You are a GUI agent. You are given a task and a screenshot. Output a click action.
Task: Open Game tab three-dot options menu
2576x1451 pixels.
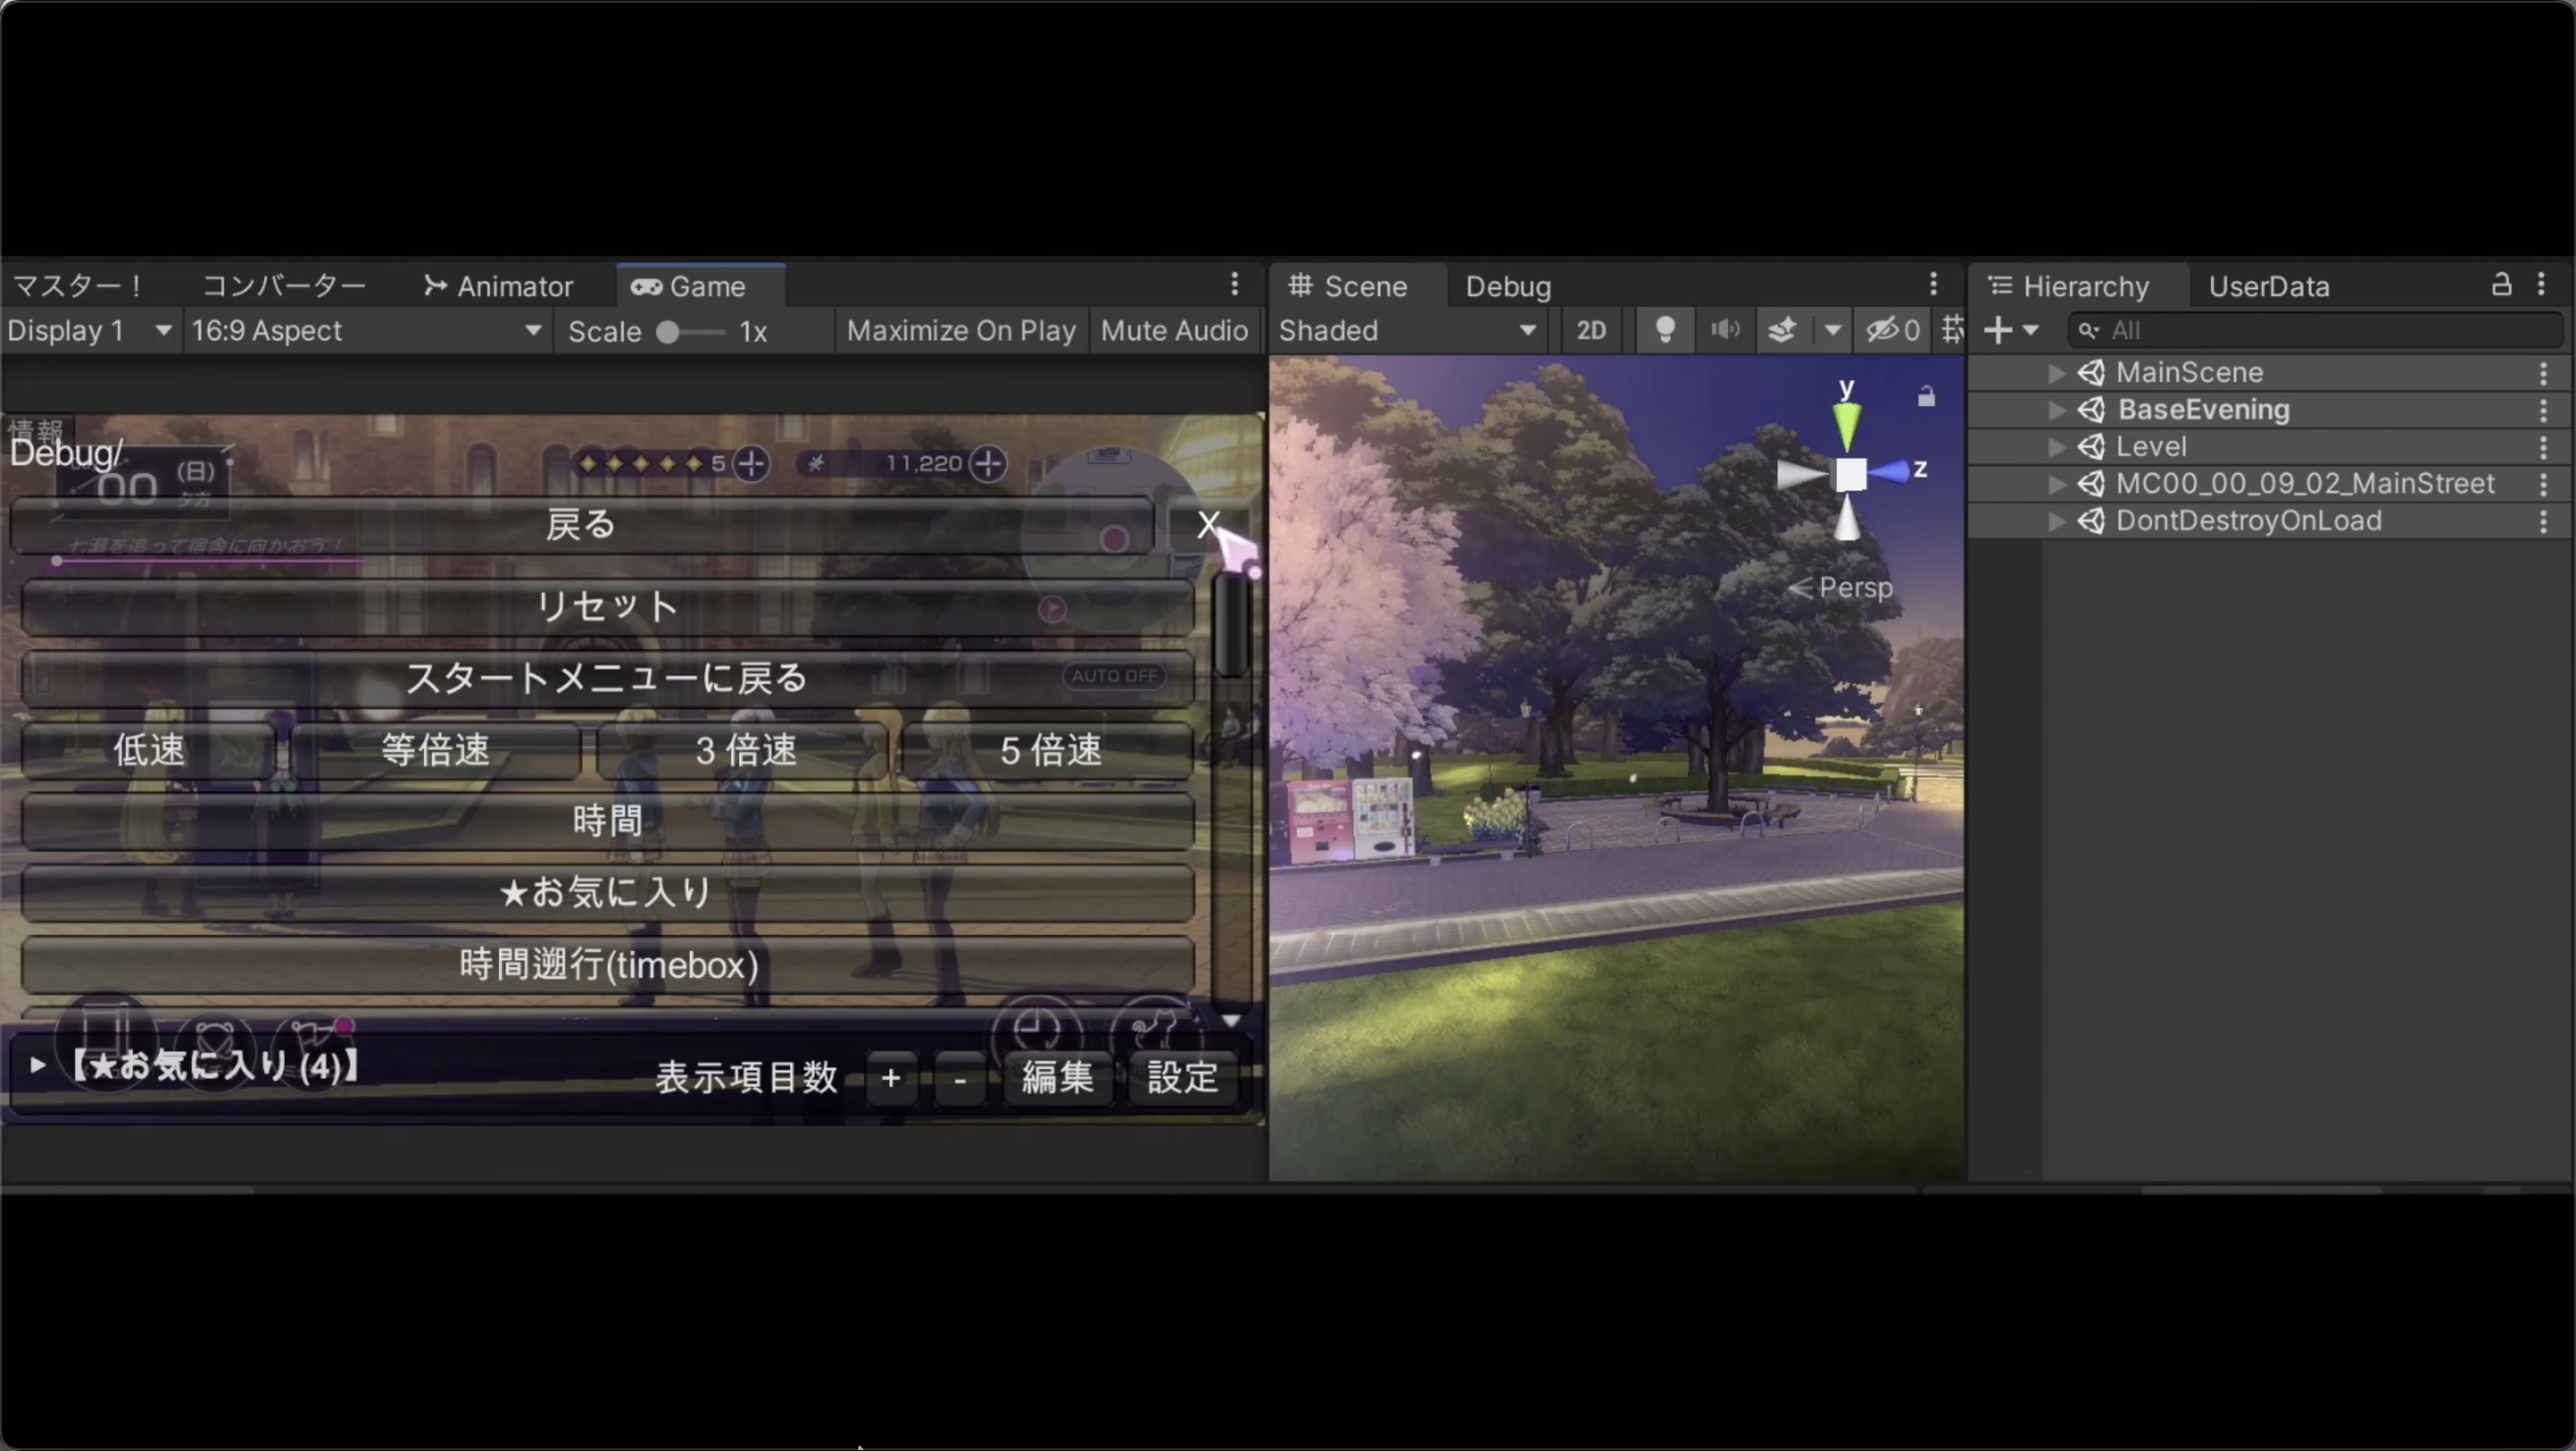1235,285
